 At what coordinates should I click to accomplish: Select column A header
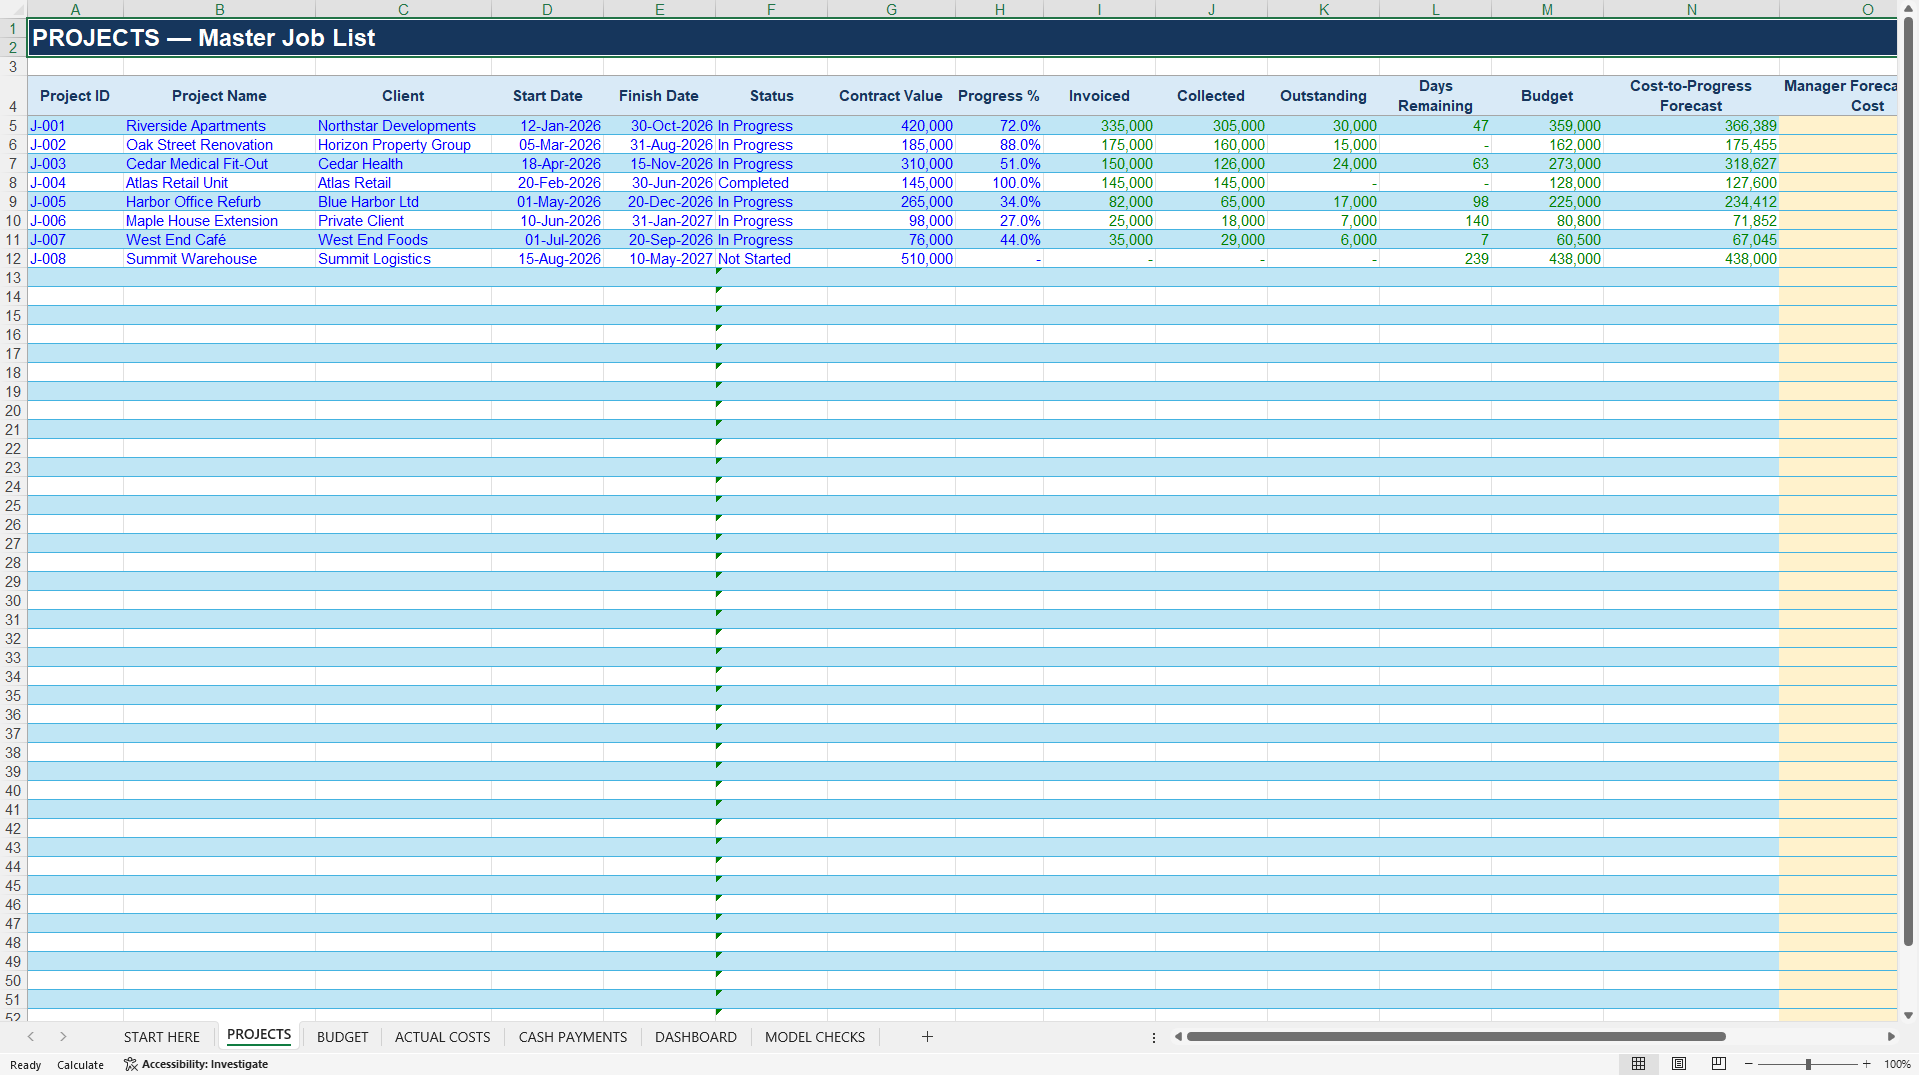tap(75, 9)
